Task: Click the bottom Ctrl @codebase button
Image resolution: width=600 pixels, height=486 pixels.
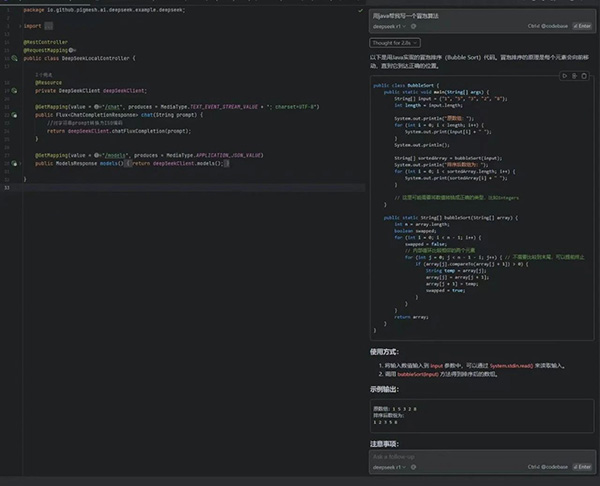Action: [x=548, y=466]
